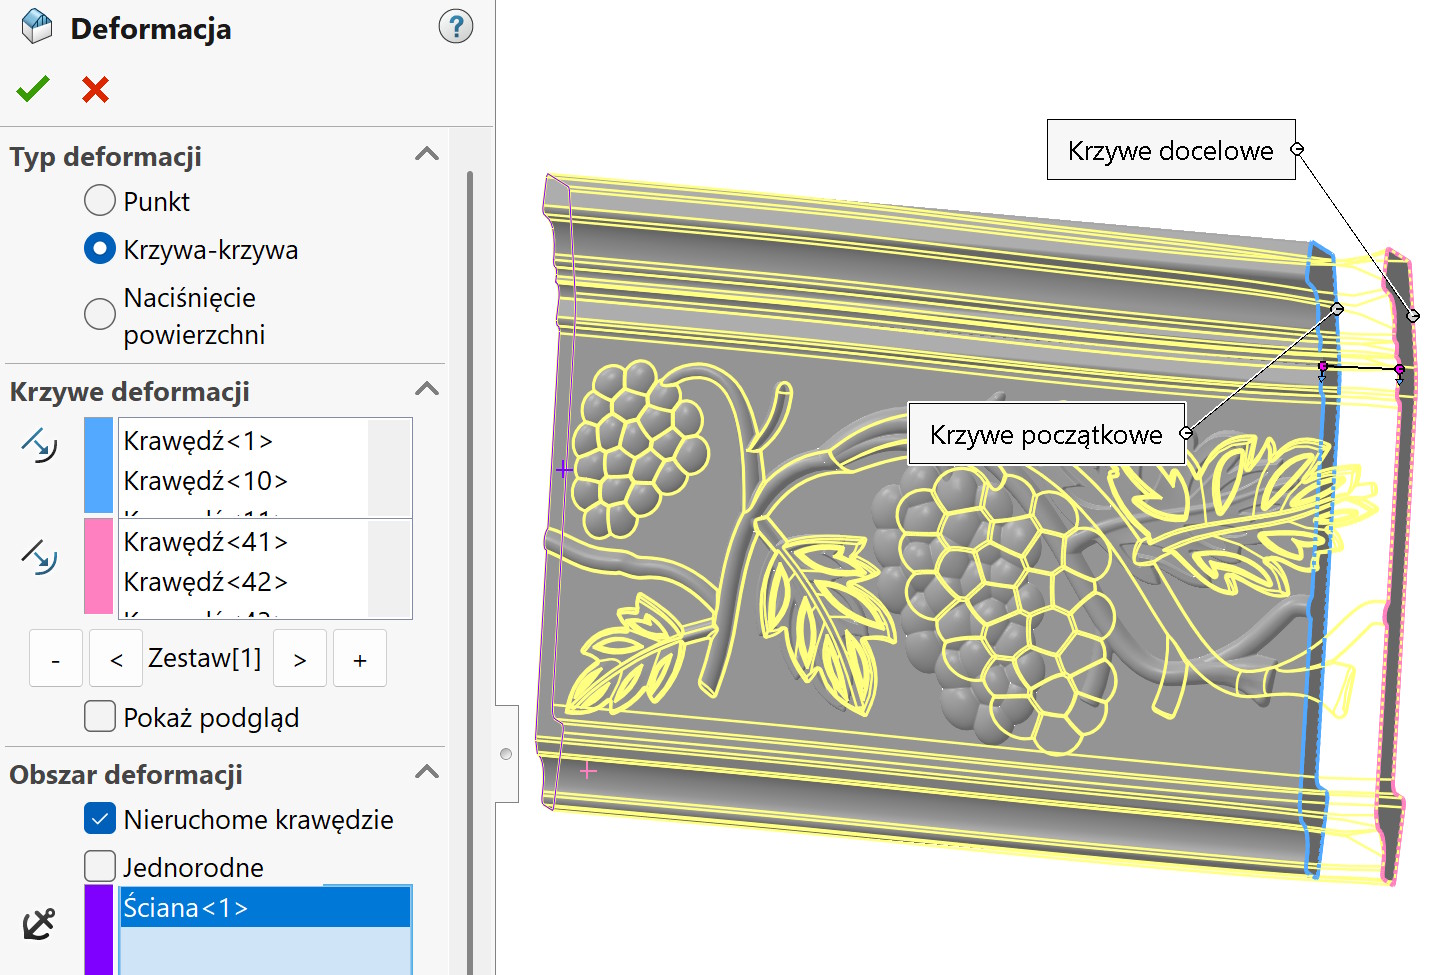1453x975 pixels.
Task: Collapse the Obszar deformacji section
Action: tap(427, 772)
